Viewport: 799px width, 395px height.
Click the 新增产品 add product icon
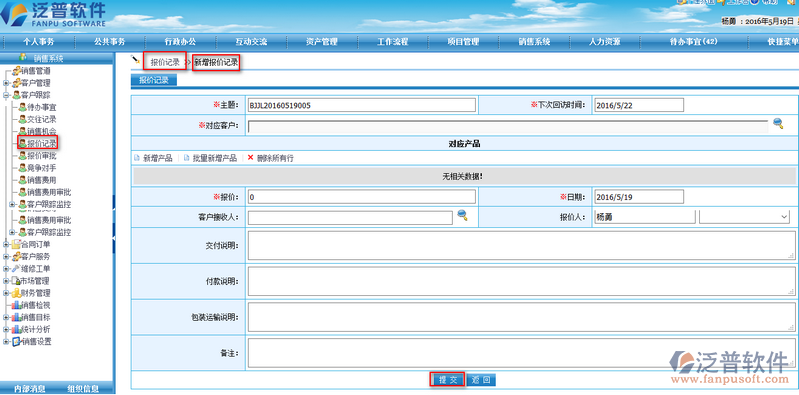(x=137, y=158)
